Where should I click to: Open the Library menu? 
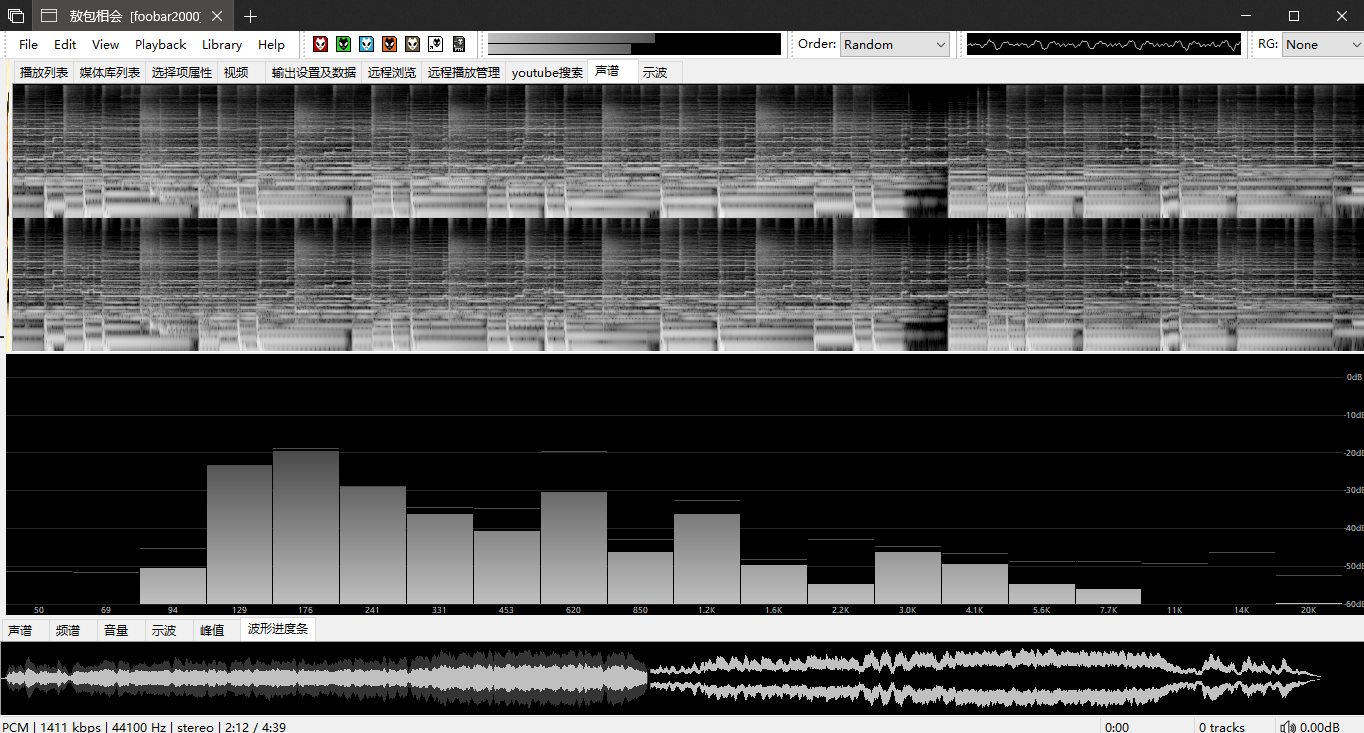pyautogui.click(x=221, y=44)
